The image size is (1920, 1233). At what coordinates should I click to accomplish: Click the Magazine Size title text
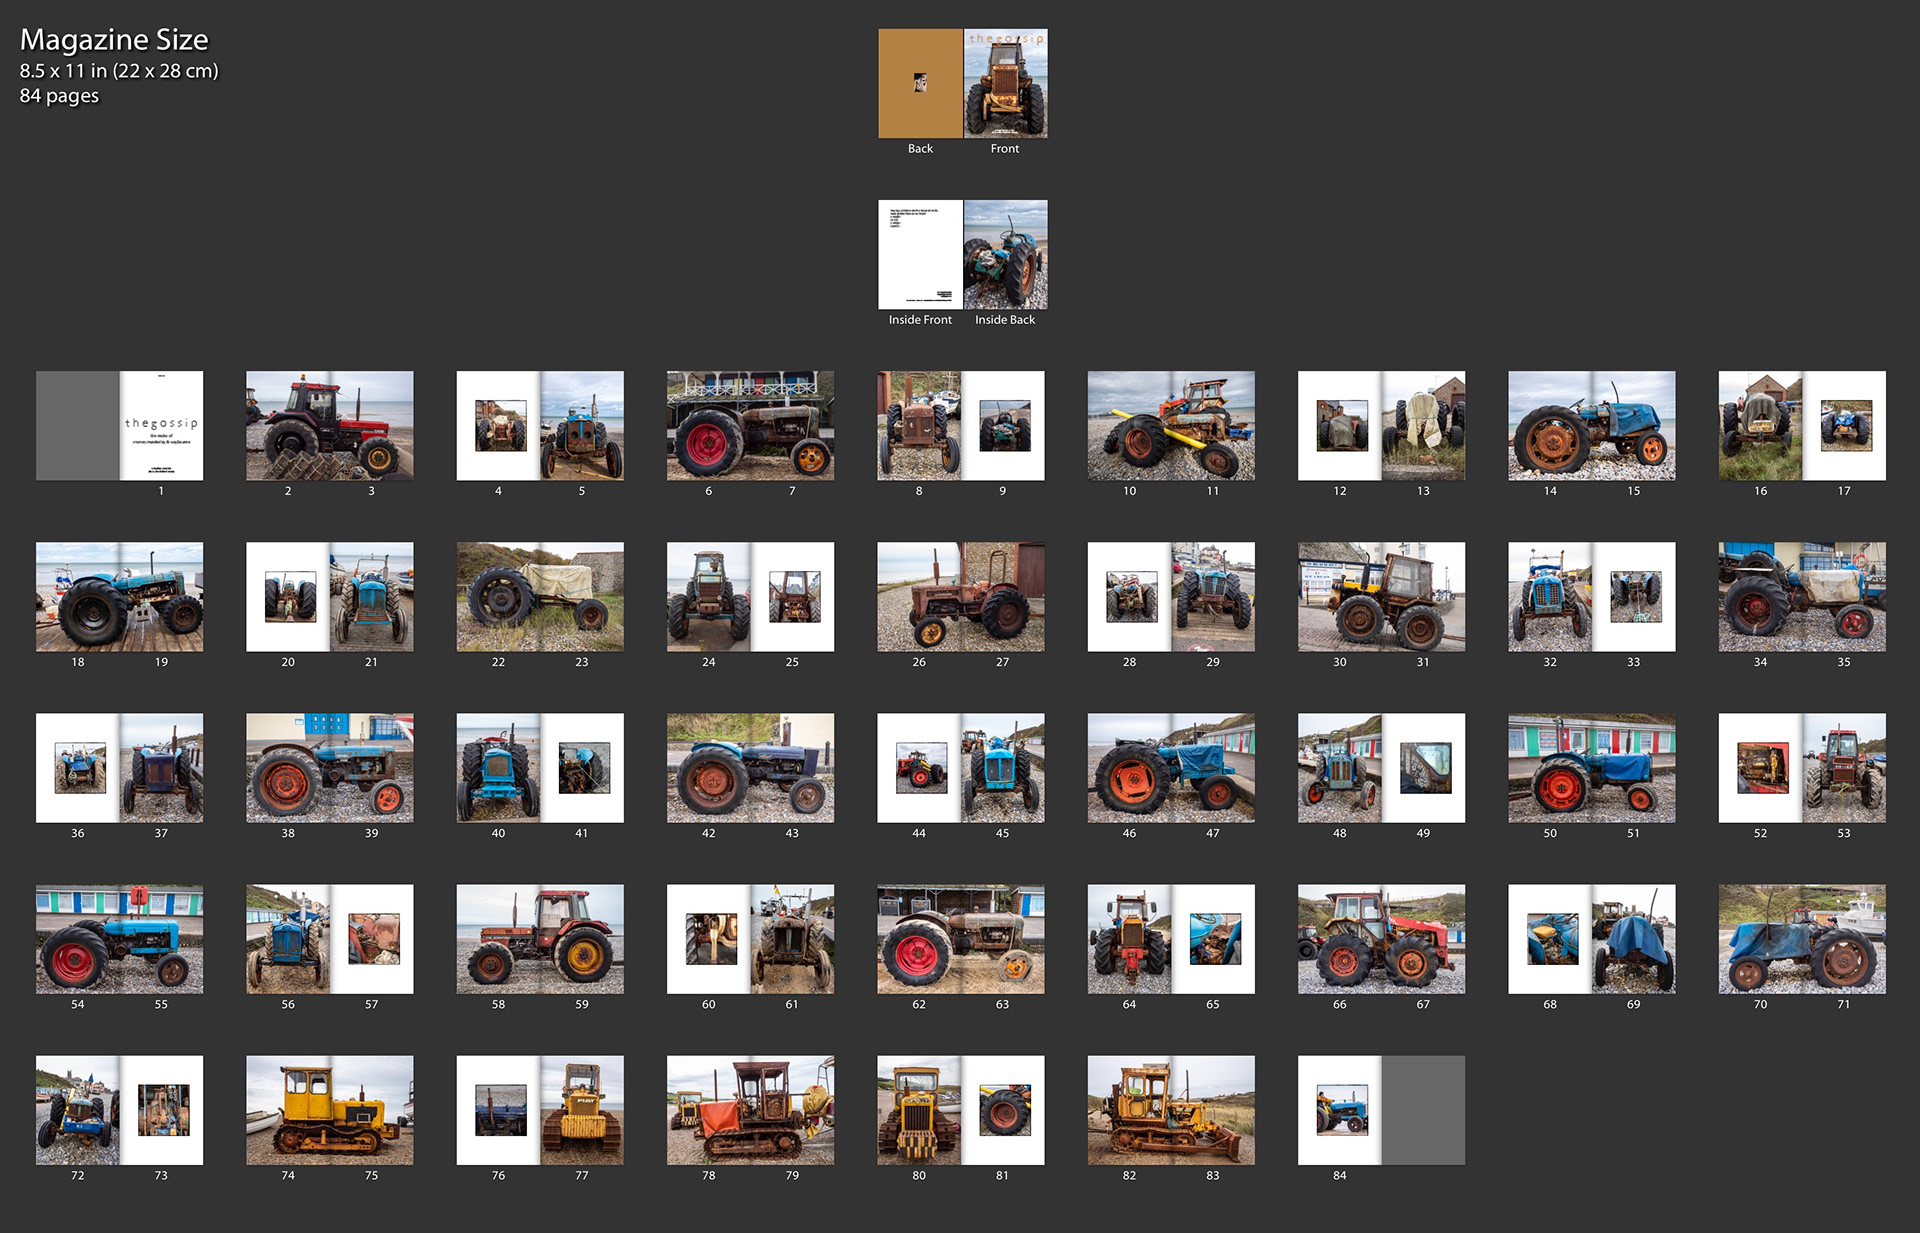pos(114,40)
